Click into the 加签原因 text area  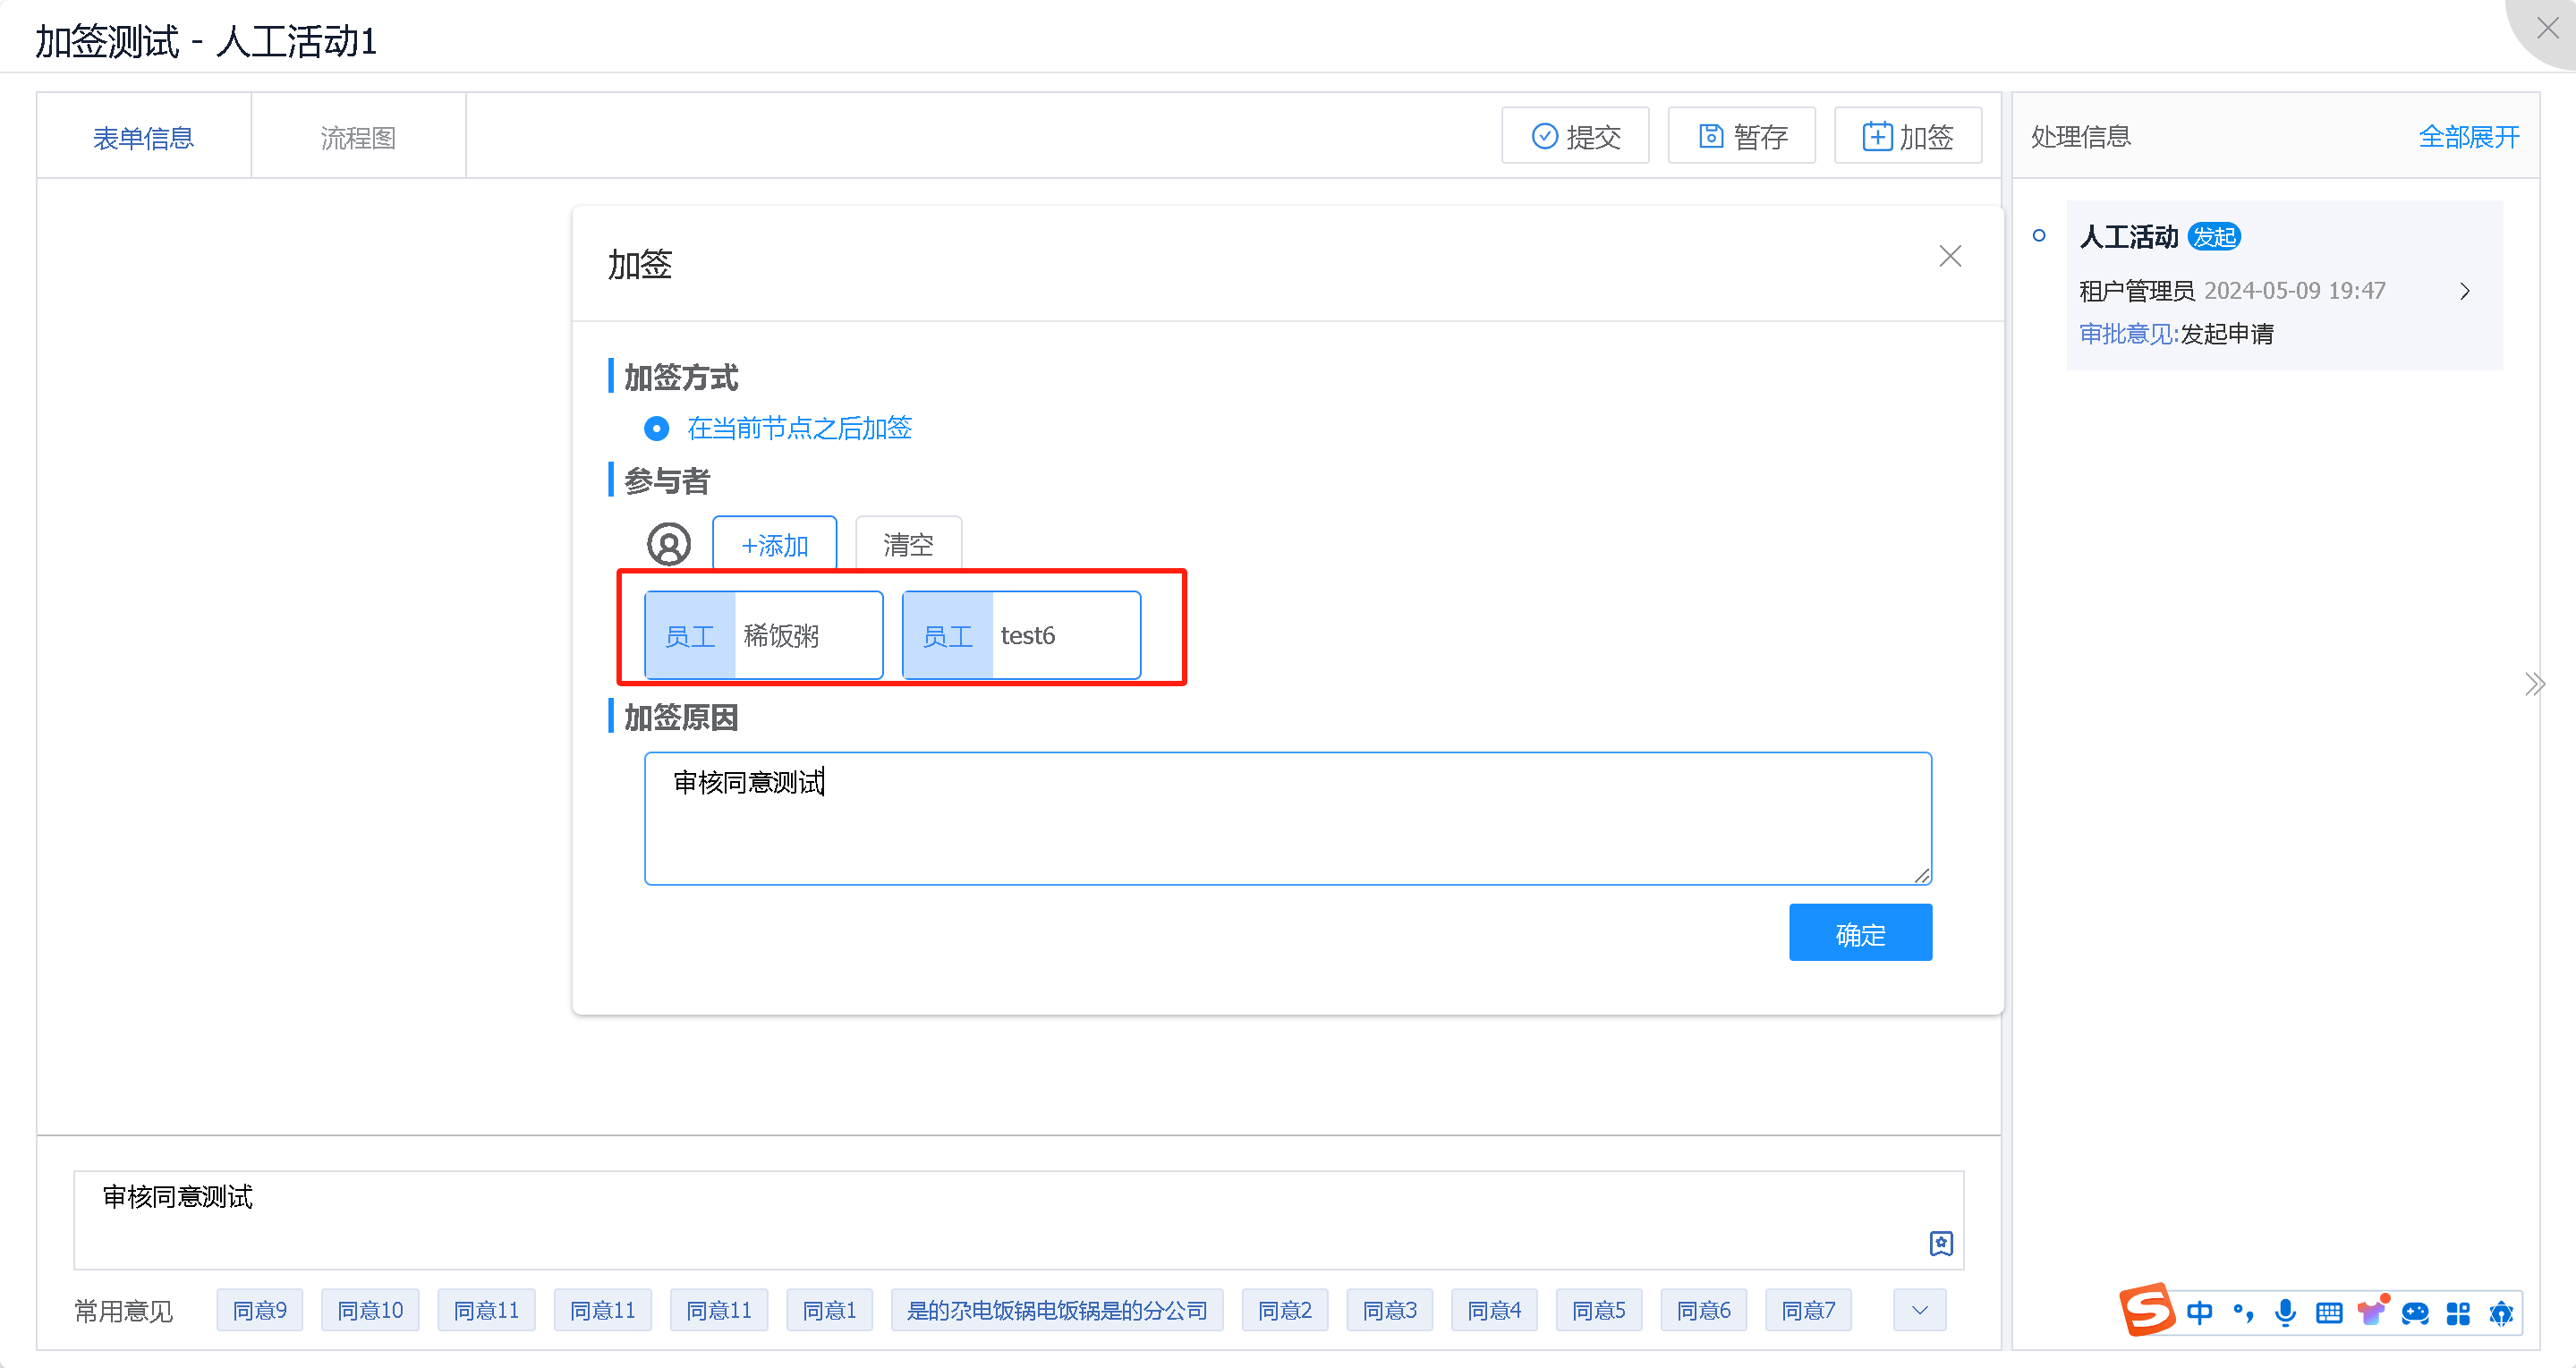(1287, 818)
